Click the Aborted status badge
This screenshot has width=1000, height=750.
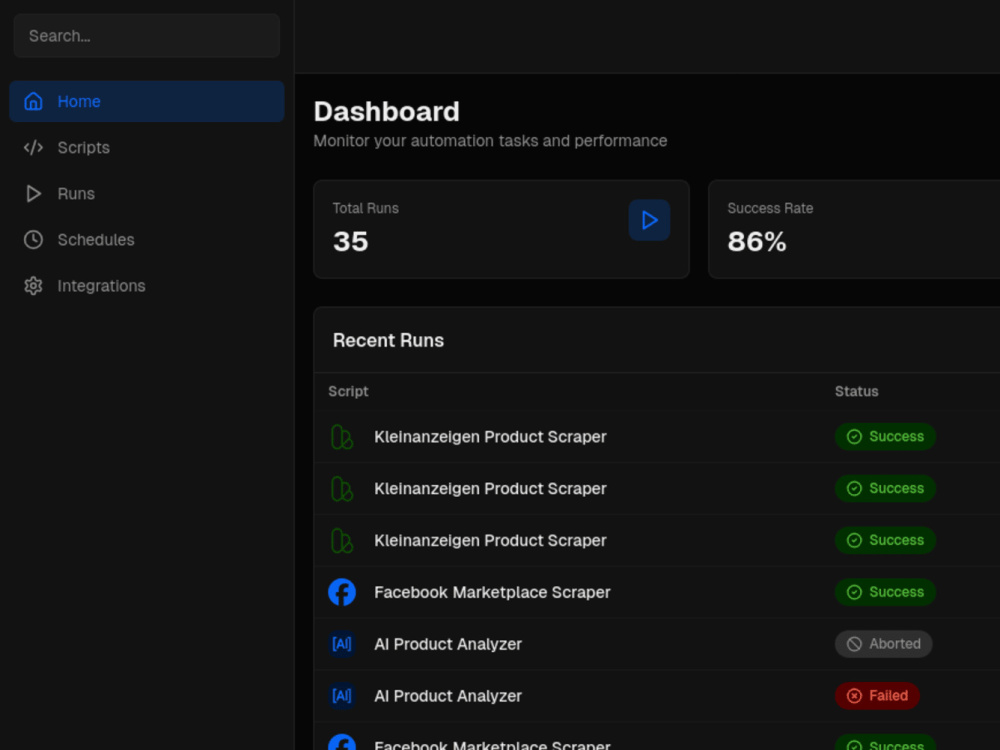coord(883,644)
